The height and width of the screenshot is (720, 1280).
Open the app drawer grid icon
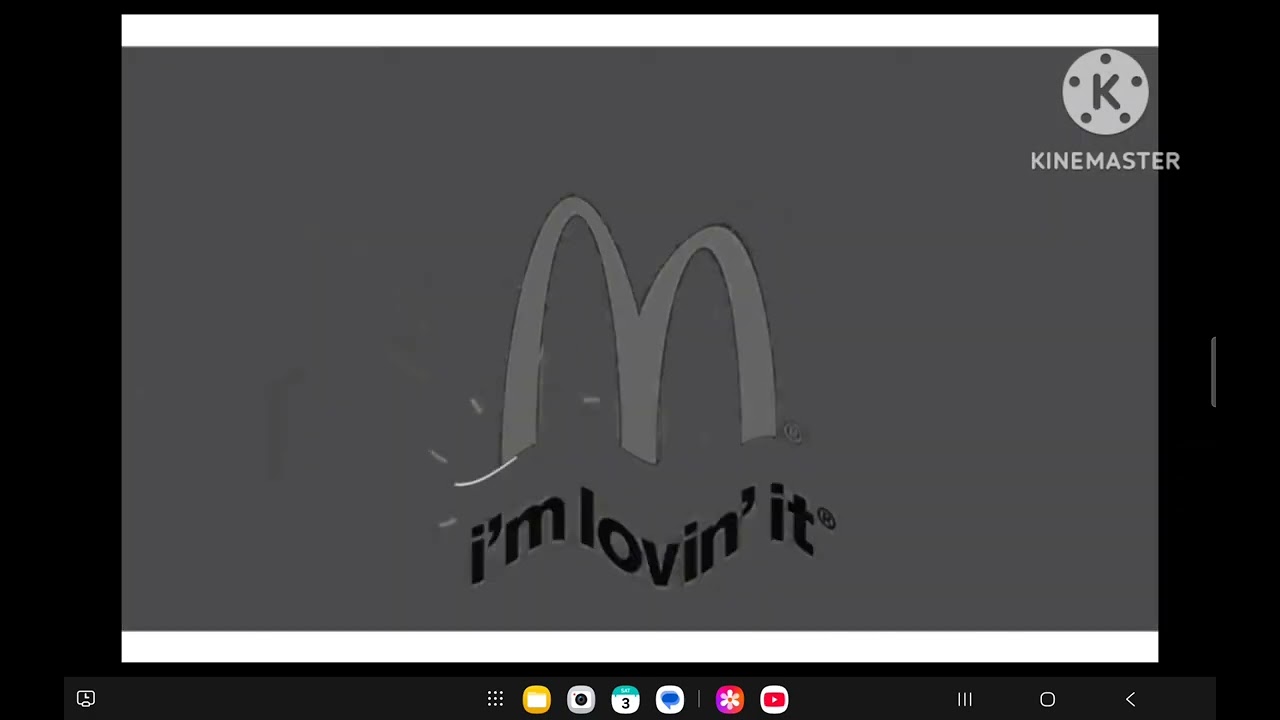coord(495,699)
